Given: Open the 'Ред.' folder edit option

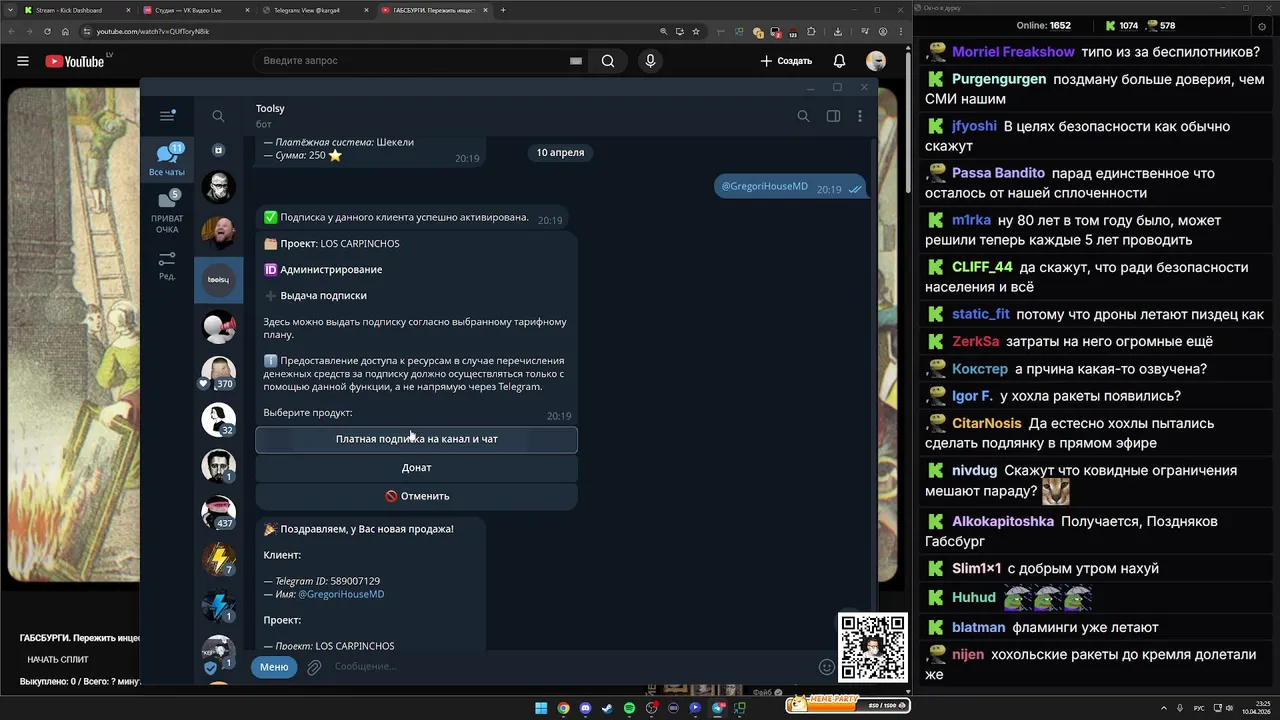Looking at the screenshot, I should [x=167, y=265].
